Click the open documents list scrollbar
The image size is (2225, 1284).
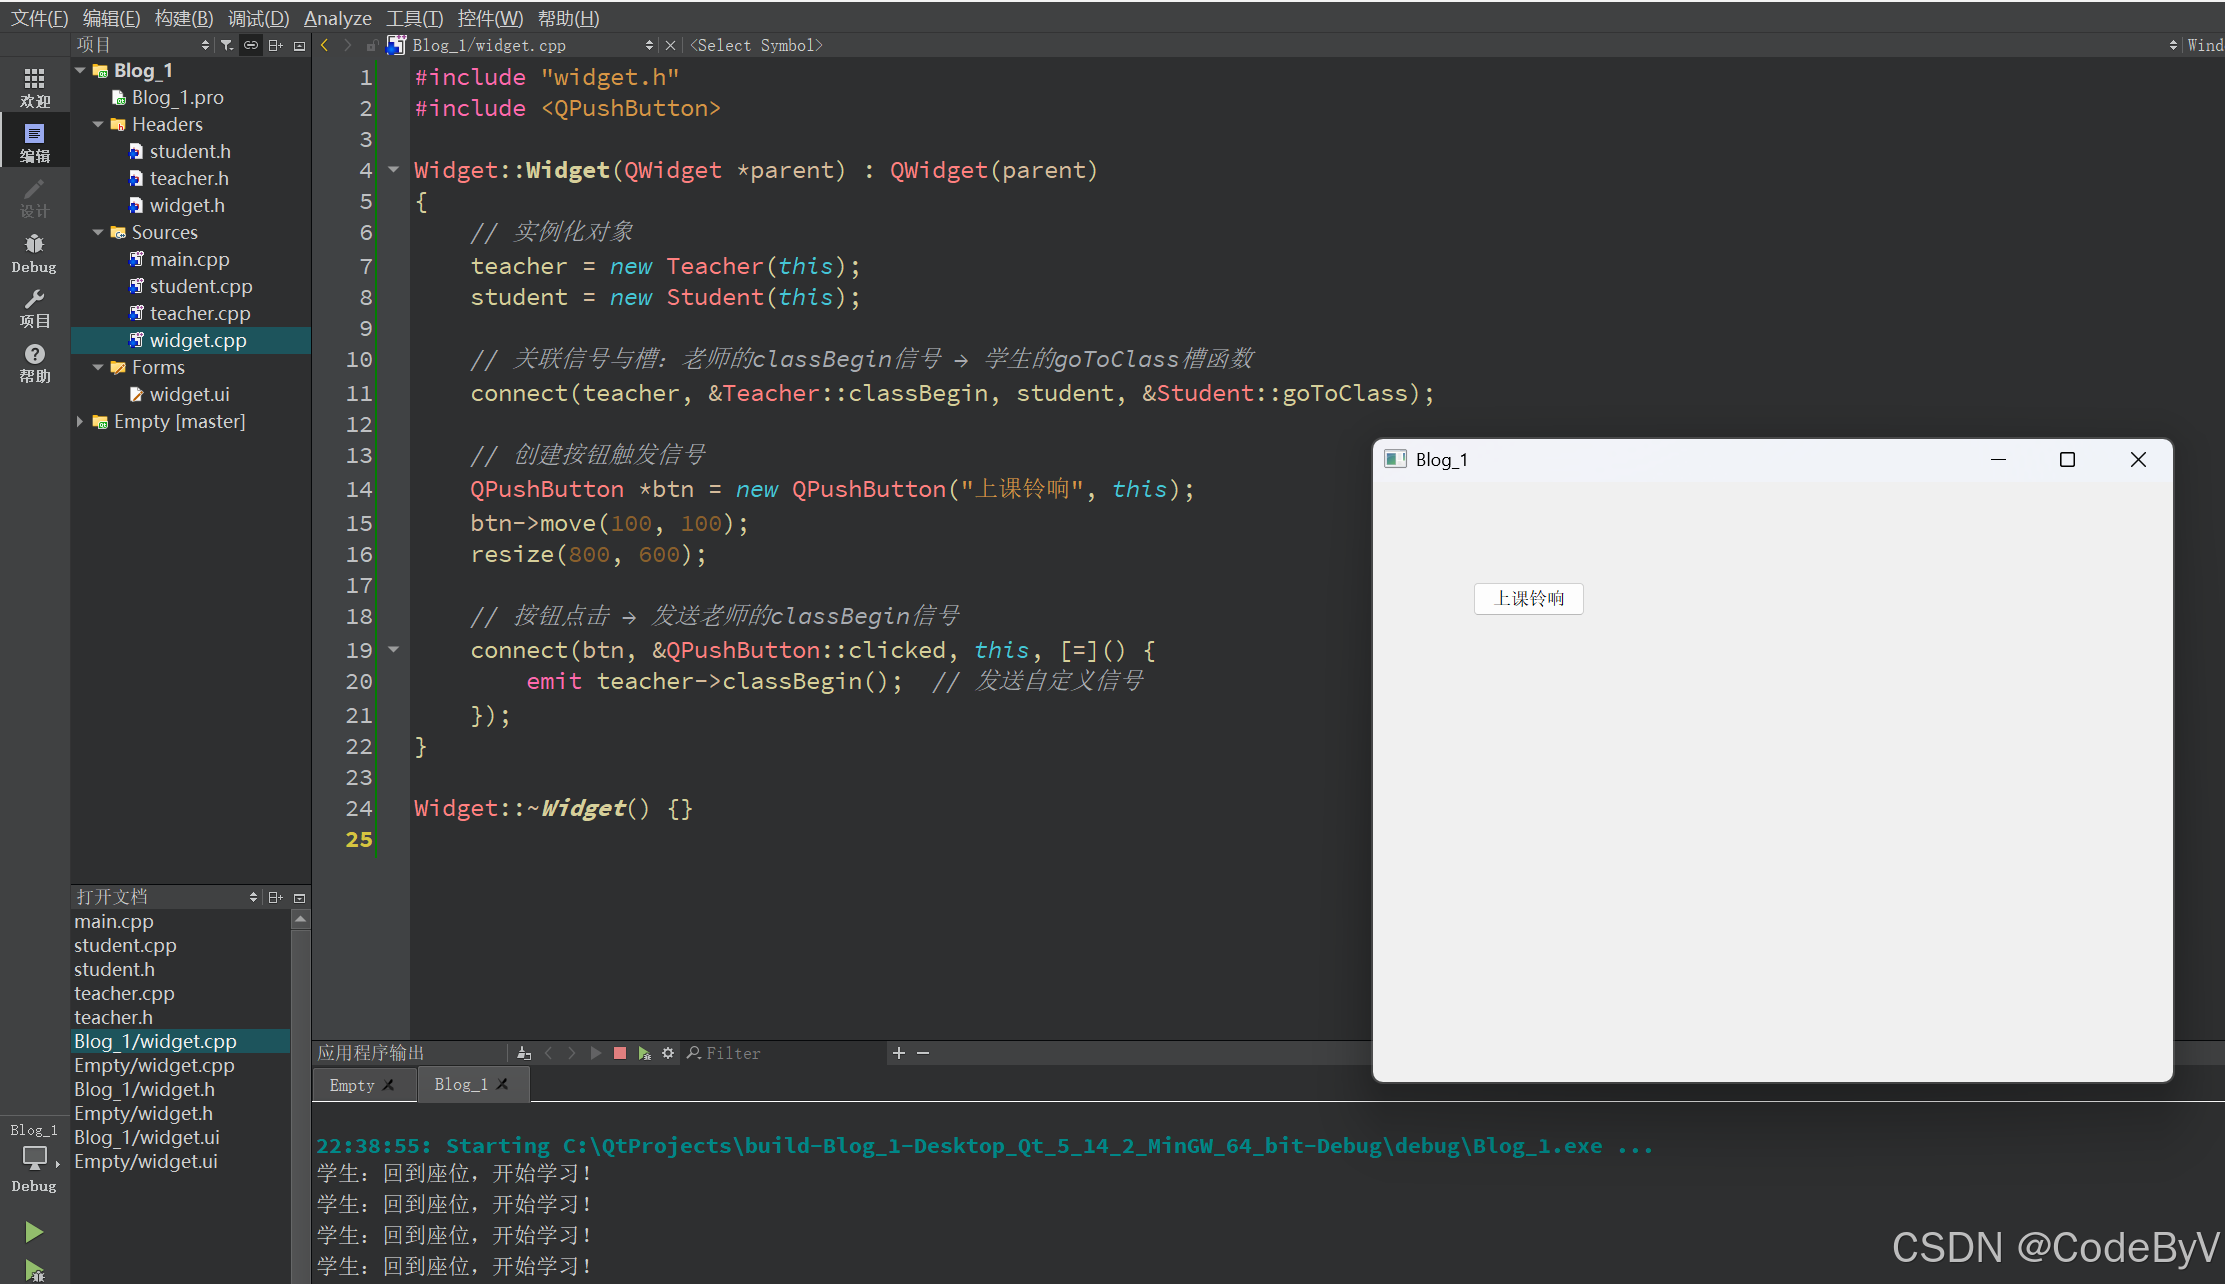coord(300,1100)
